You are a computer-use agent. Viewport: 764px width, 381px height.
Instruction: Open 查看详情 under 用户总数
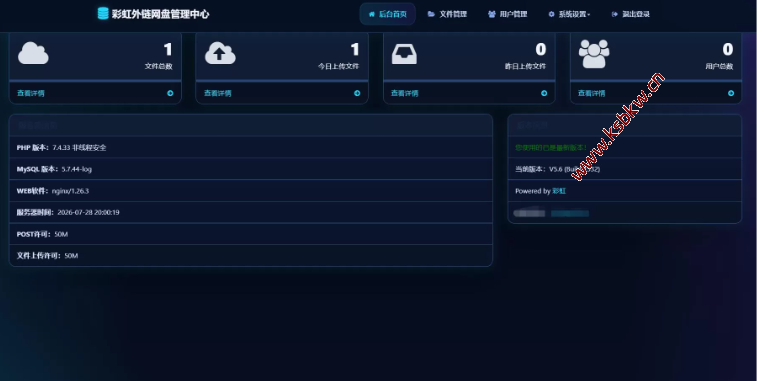(x=592, y=93)
